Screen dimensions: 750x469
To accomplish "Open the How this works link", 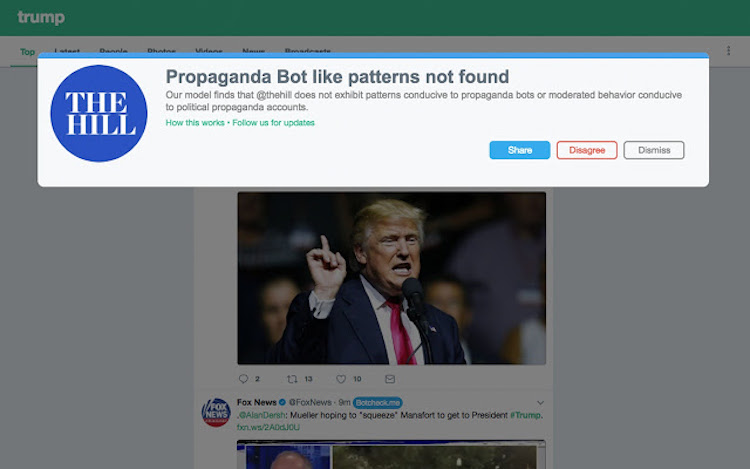I will pos(196,123).
